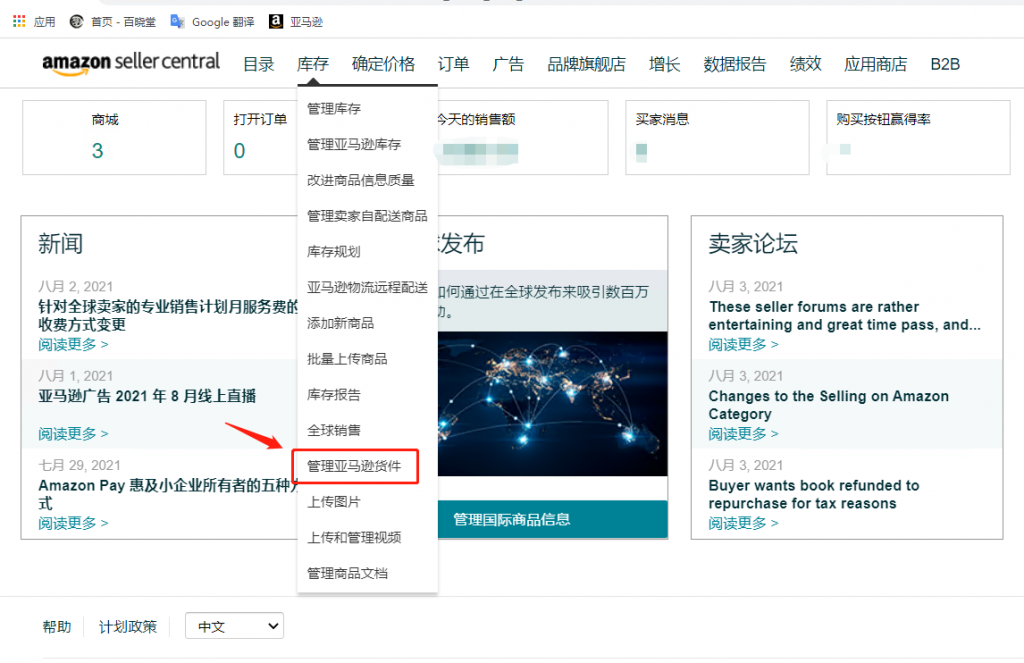Click the 管理国际商品信息 button
Viewport: 1024px width, 663px height.
(x=552, y=519)
